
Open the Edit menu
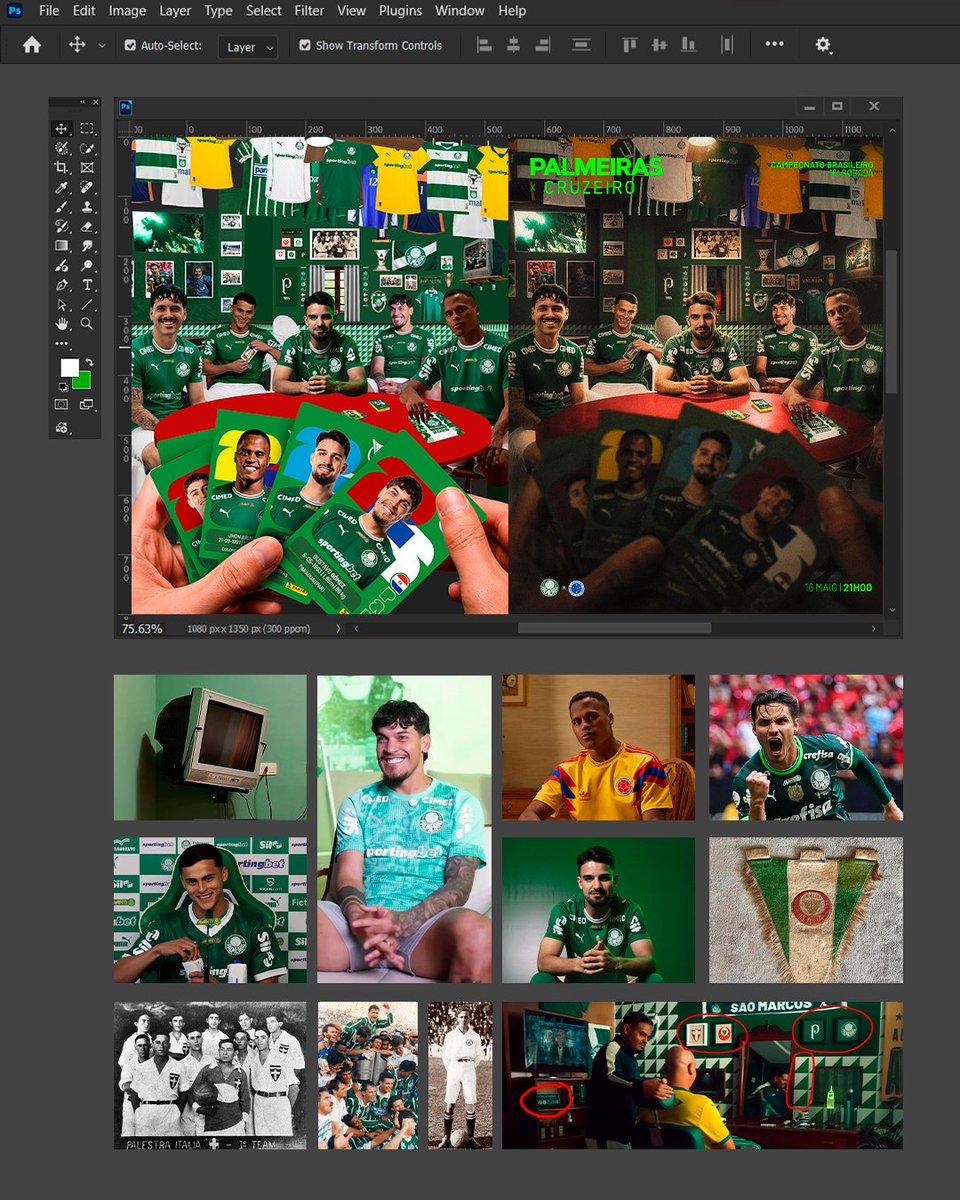[84, 10]
